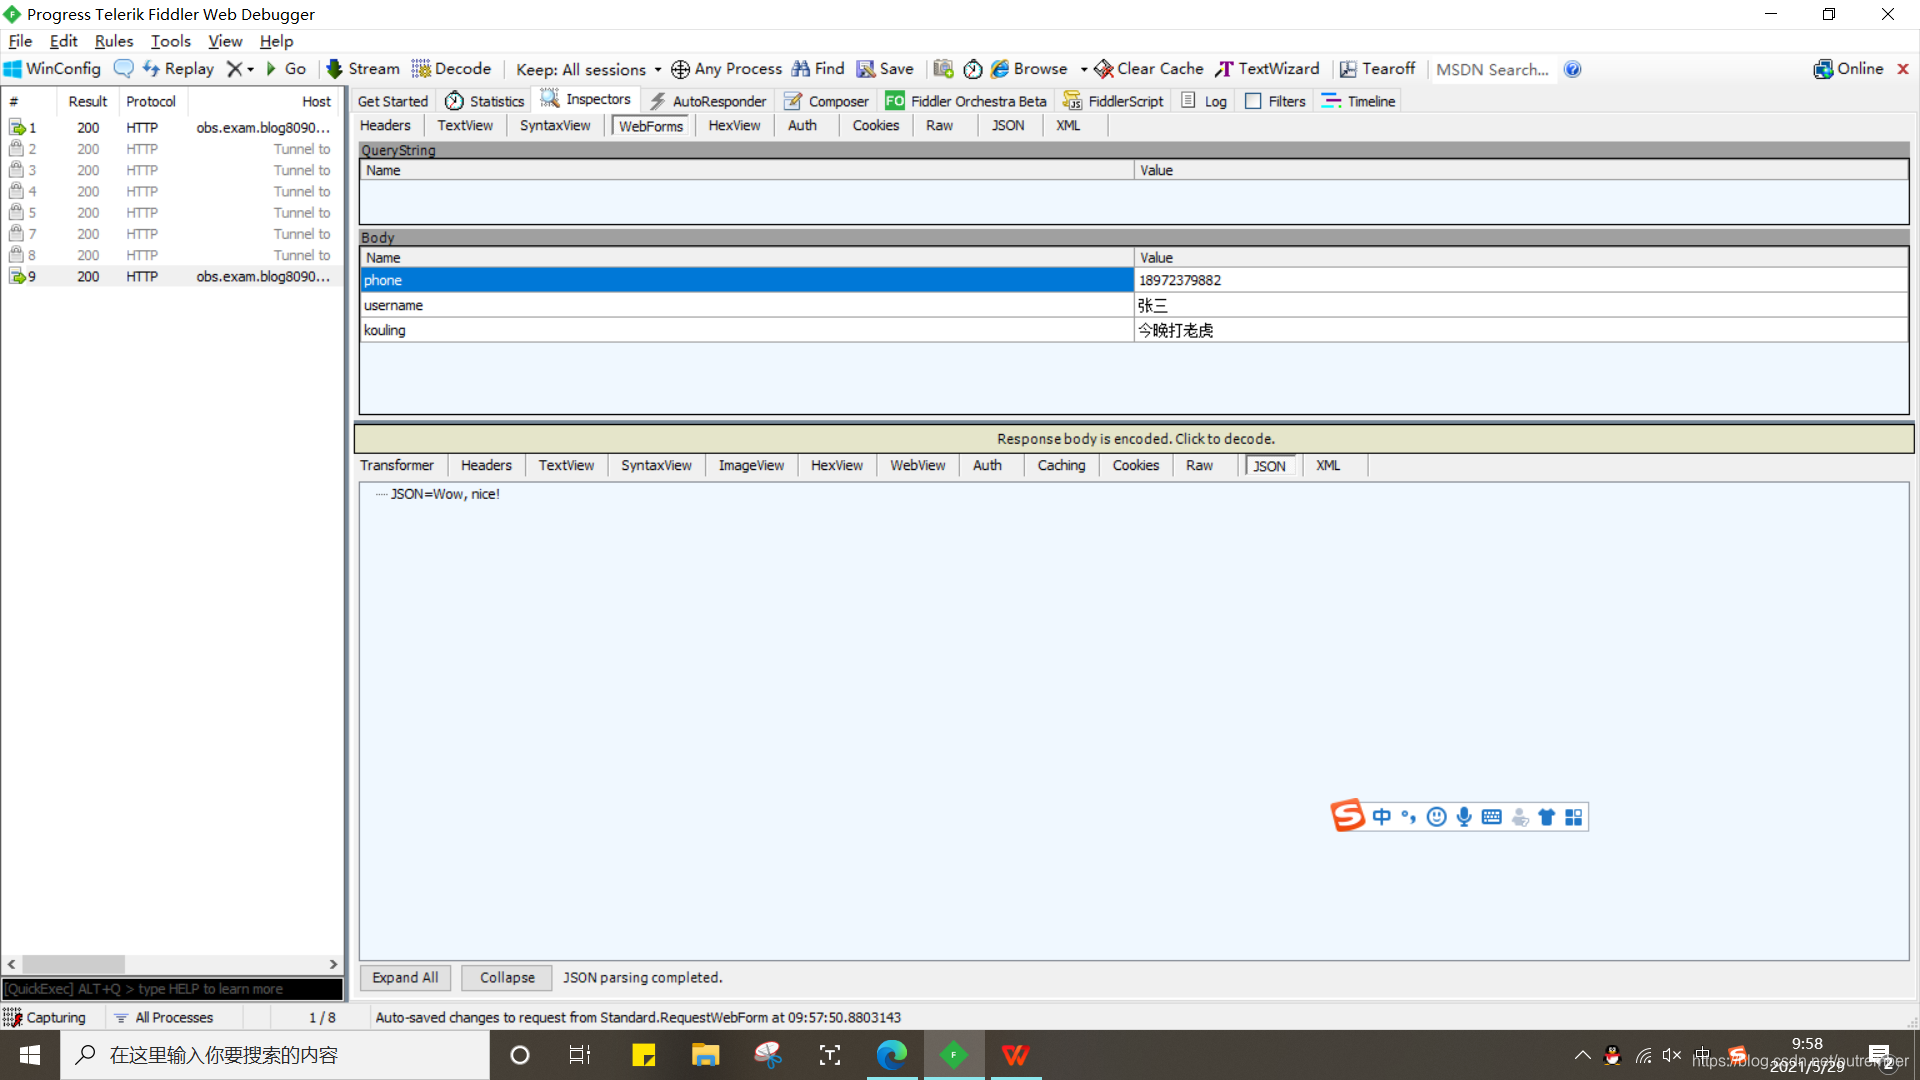The width and height of the screenshot is (1920, 1080).
Task: Click the WinConfig toolbar button
Action: (52, 69)
